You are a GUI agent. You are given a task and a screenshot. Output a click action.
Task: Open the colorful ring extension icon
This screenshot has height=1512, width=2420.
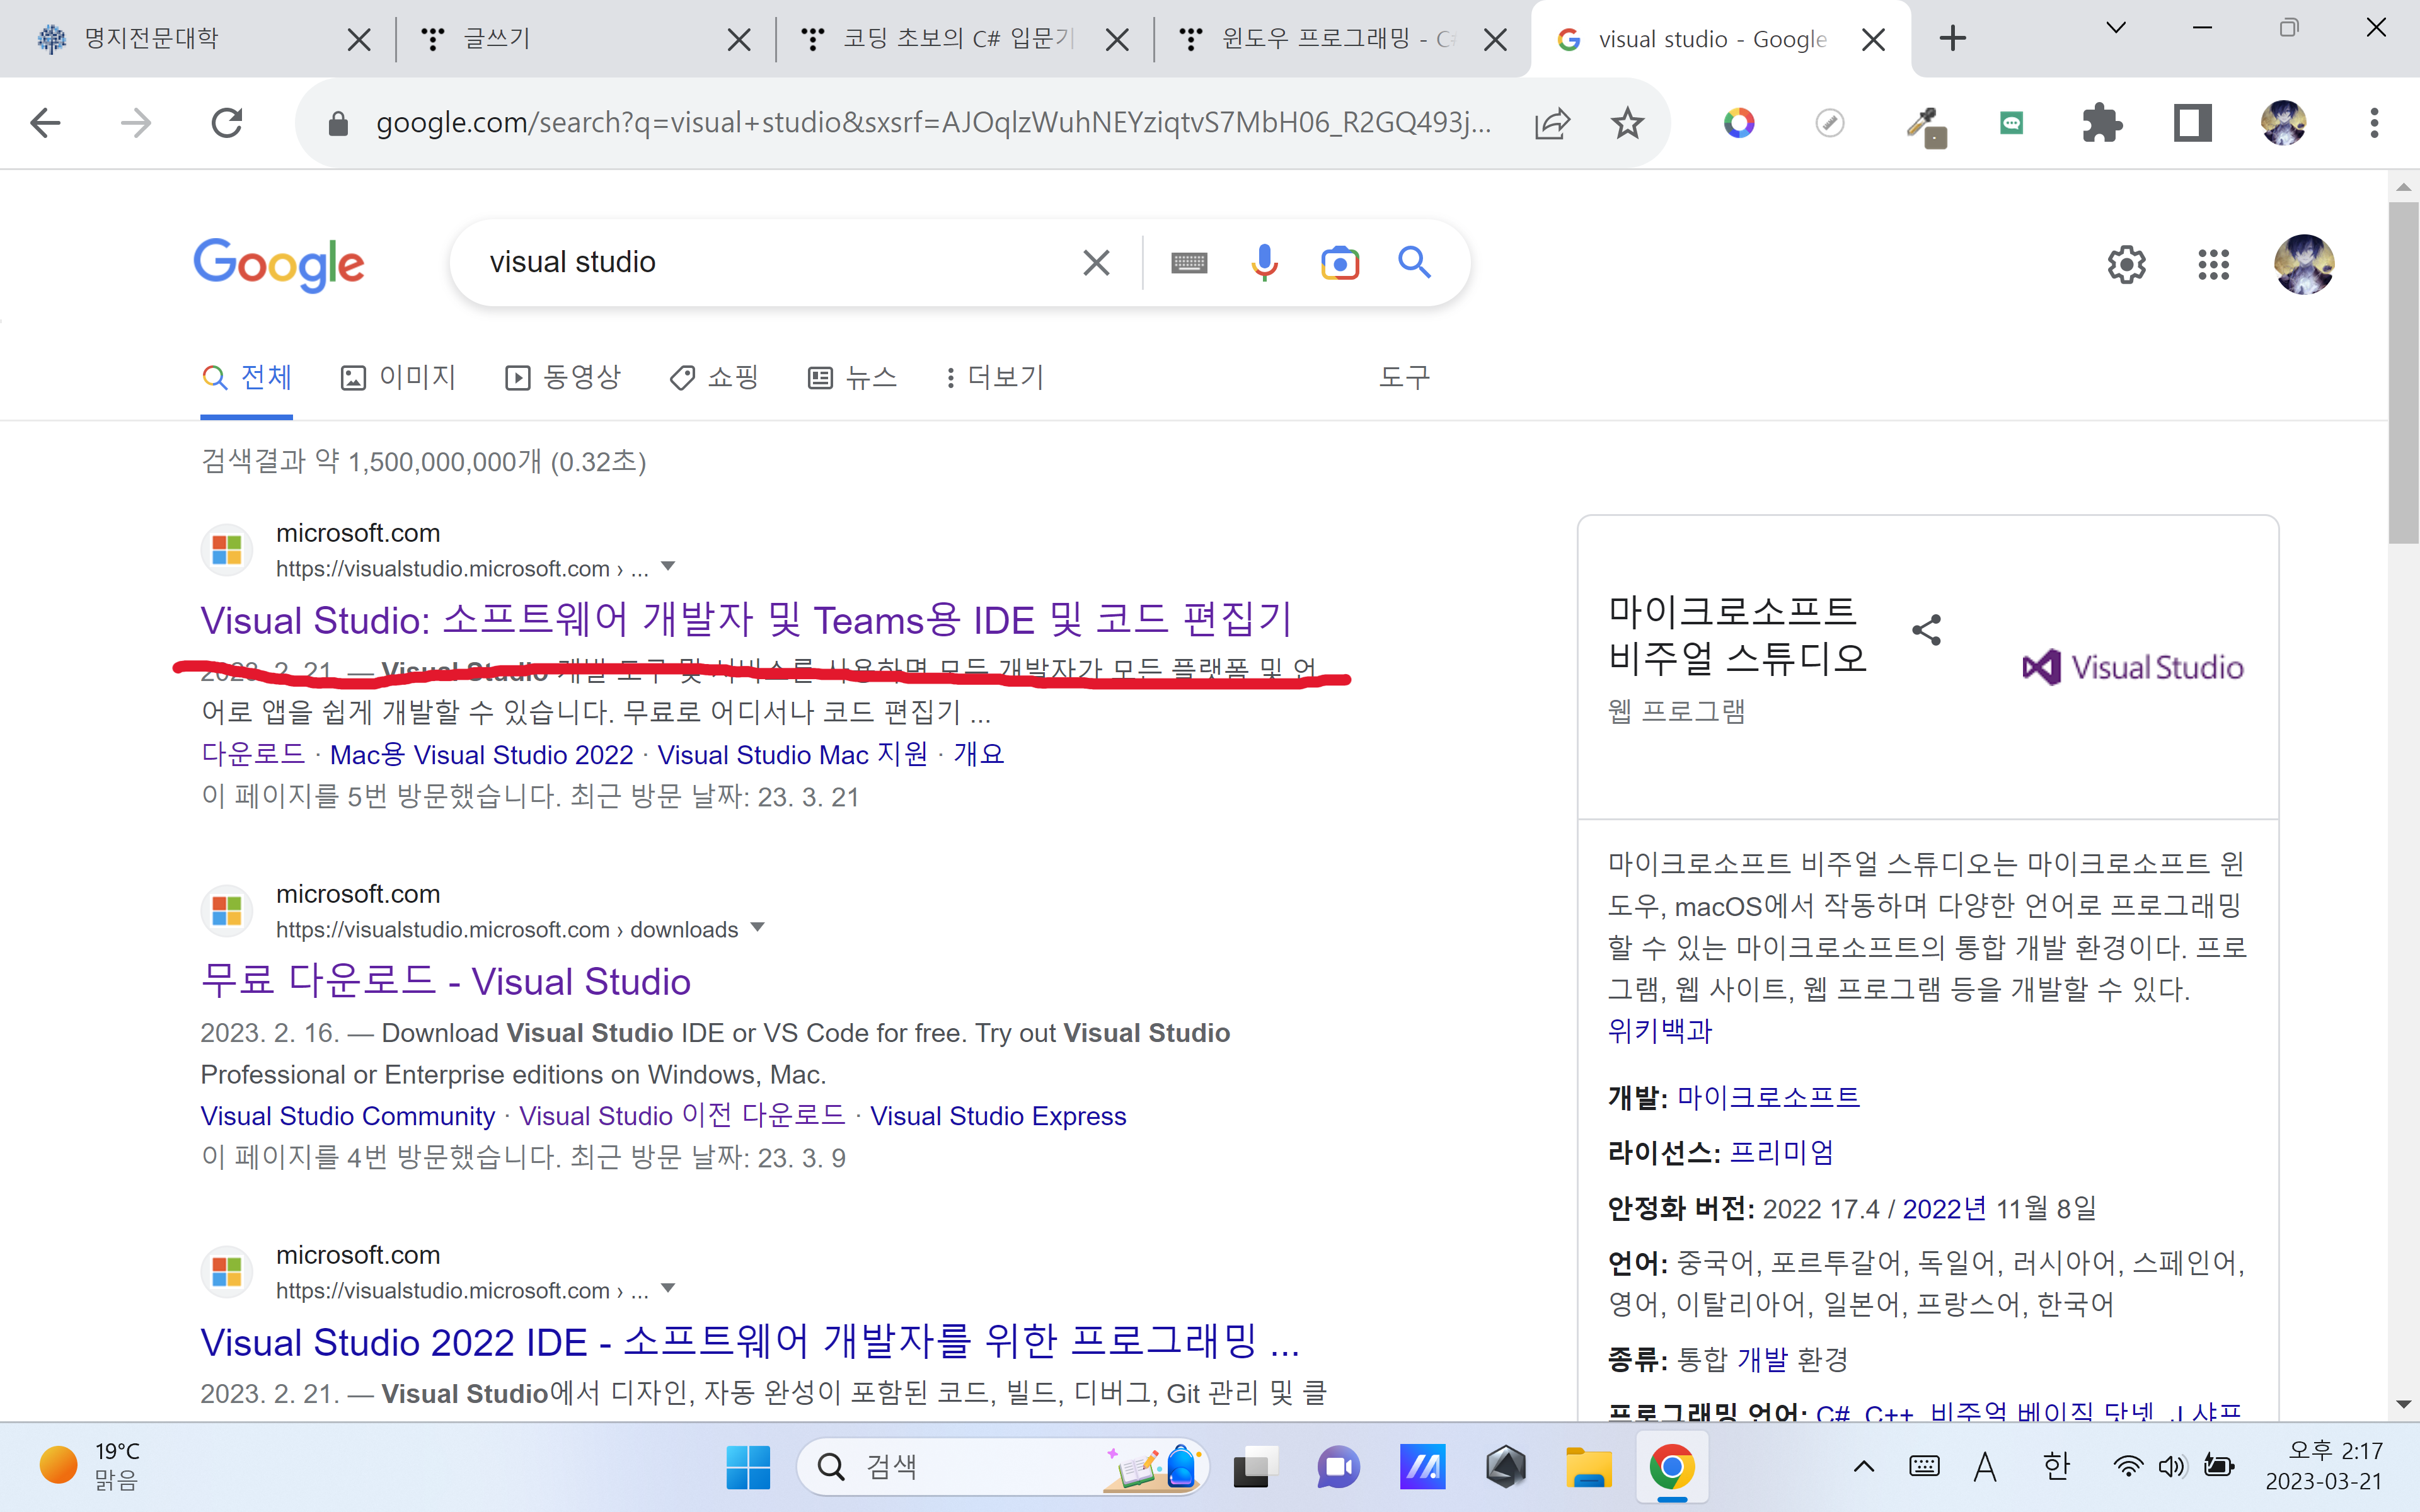tap(1739, 123)
